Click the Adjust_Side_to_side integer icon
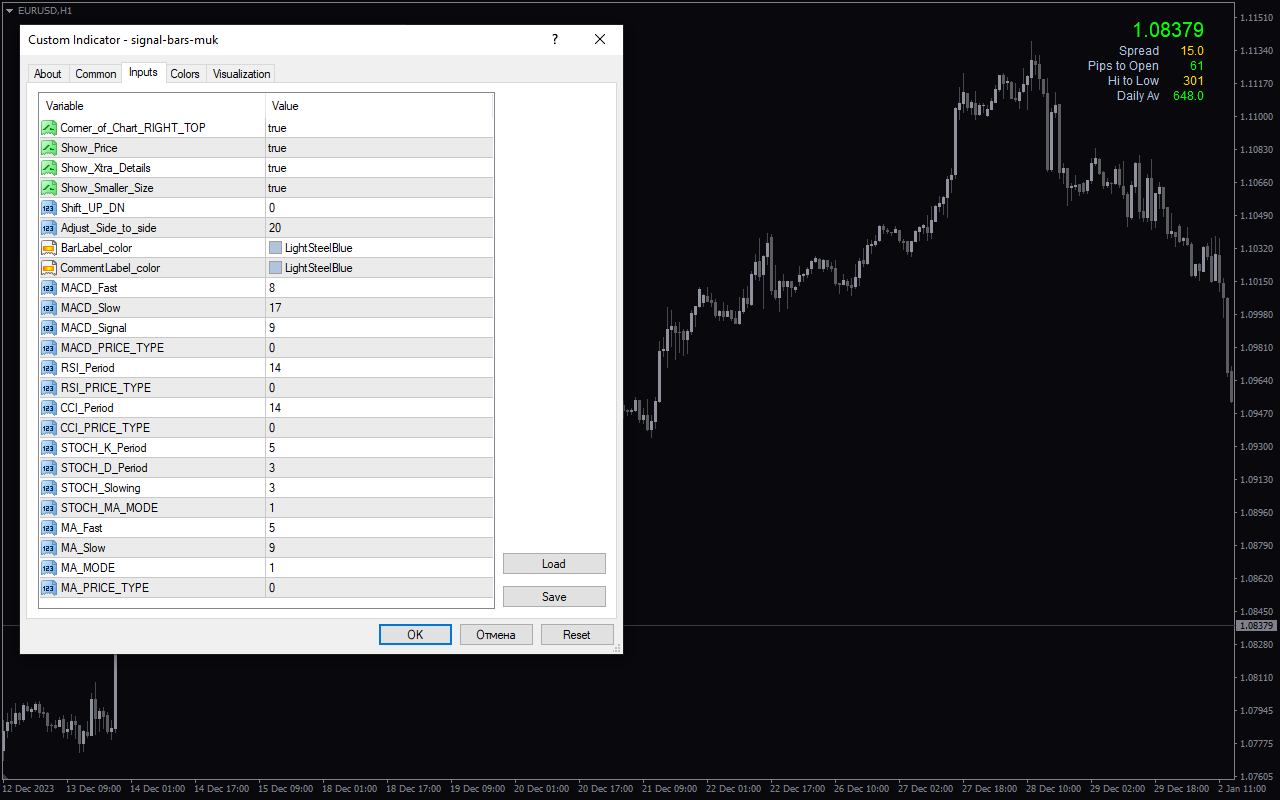 [x=48, y=228]
